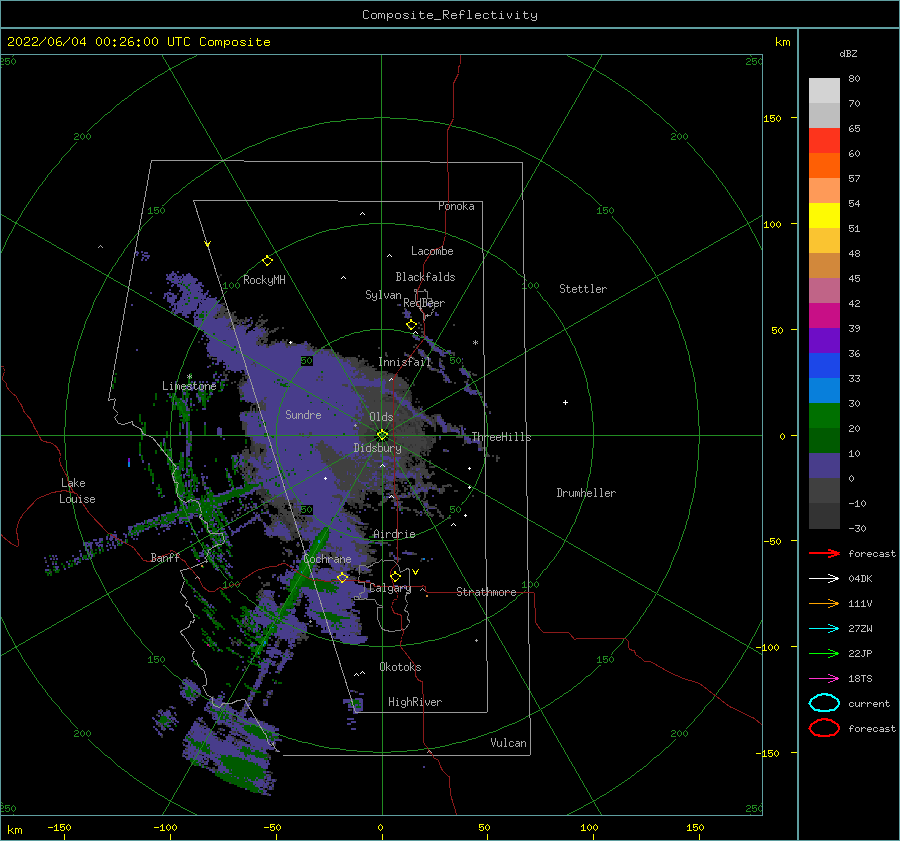The image size is (900, 841).
Task: Click the 80 dBZ light gray swatch
Action: point(824,90)
